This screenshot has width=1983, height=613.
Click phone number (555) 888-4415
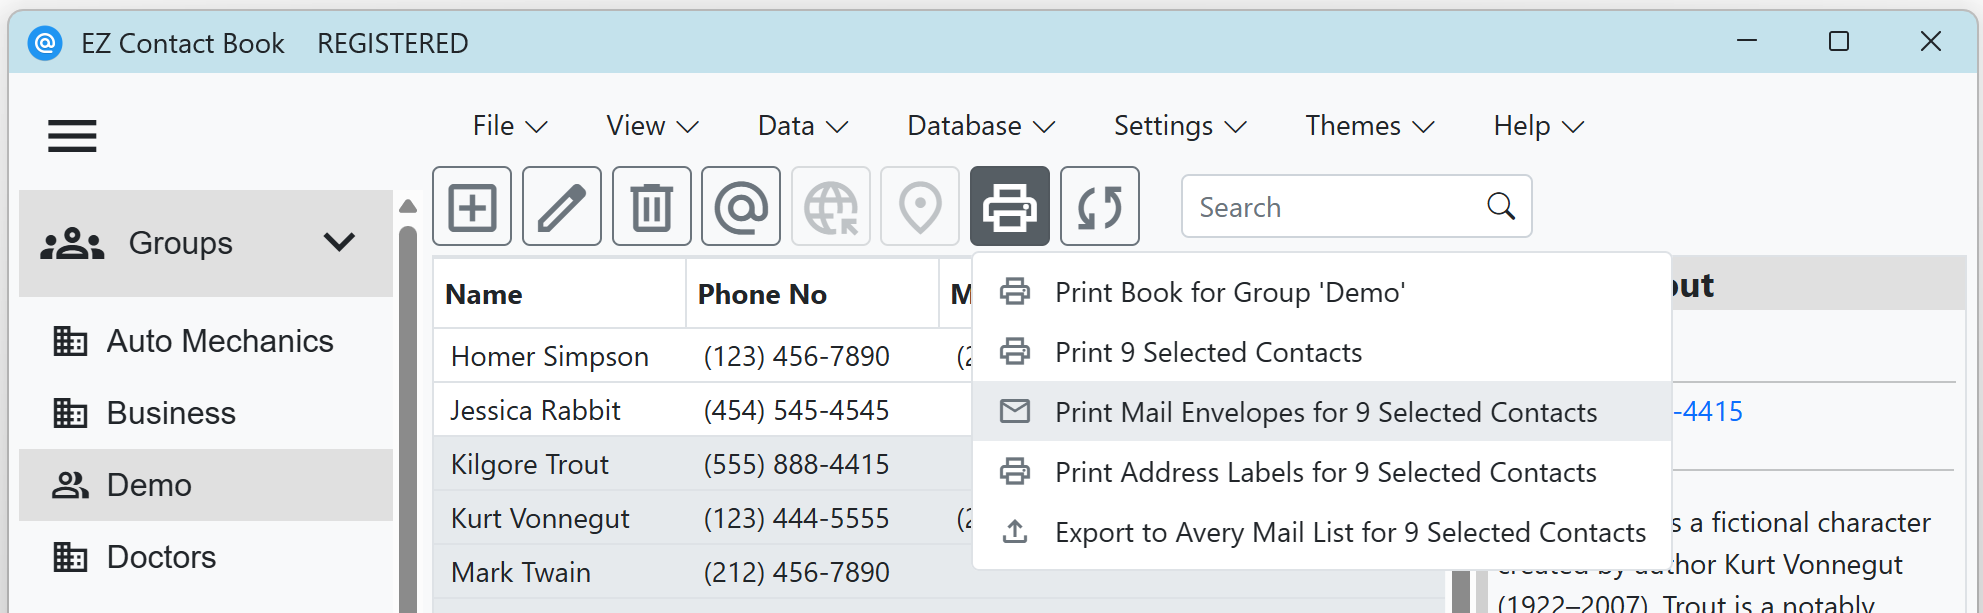tap(796, 464)
